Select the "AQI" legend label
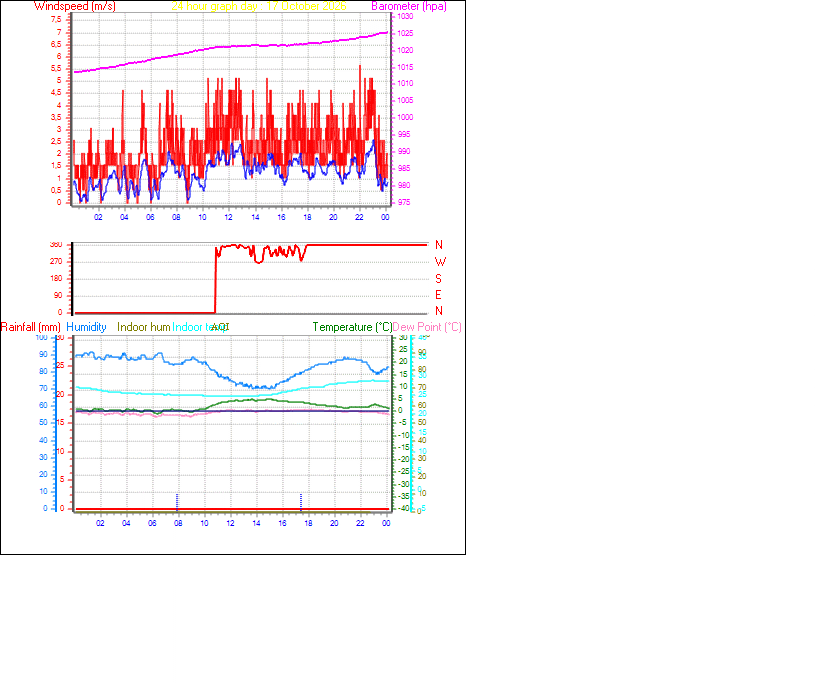This screenshot has height=683, width=816. (221, 327)
